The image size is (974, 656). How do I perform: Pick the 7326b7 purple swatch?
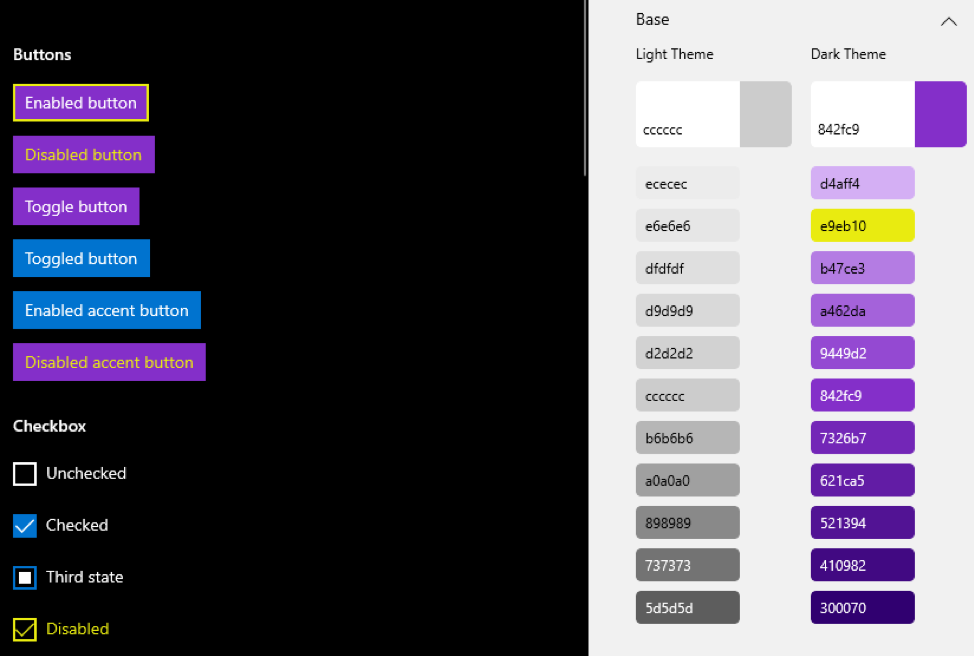[x=863, y=438]
